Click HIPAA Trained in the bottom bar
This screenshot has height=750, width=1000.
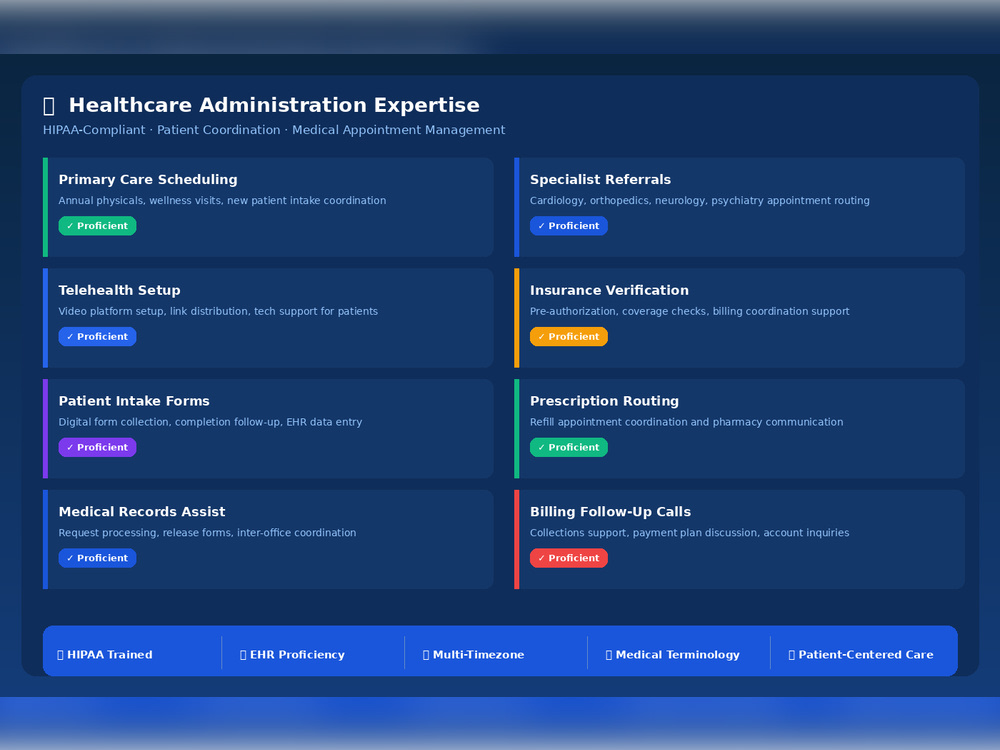105,654
